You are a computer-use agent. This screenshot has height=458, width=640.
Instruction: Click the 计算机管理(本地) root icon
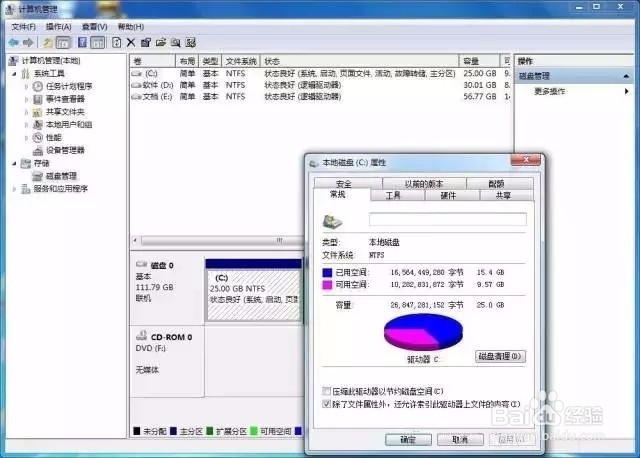coord(13,60)
